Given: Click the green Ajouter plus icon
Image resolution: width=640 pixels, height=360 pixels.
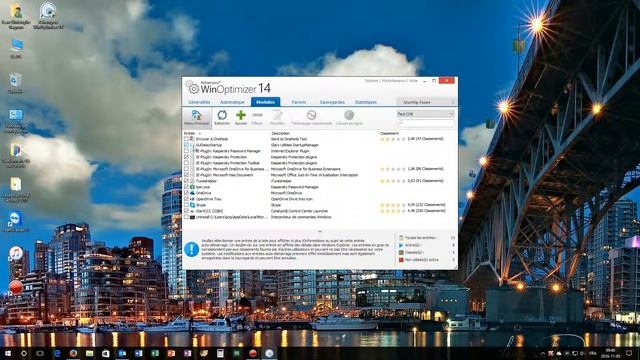Looking at the screenshot, I should coord(241,116).
